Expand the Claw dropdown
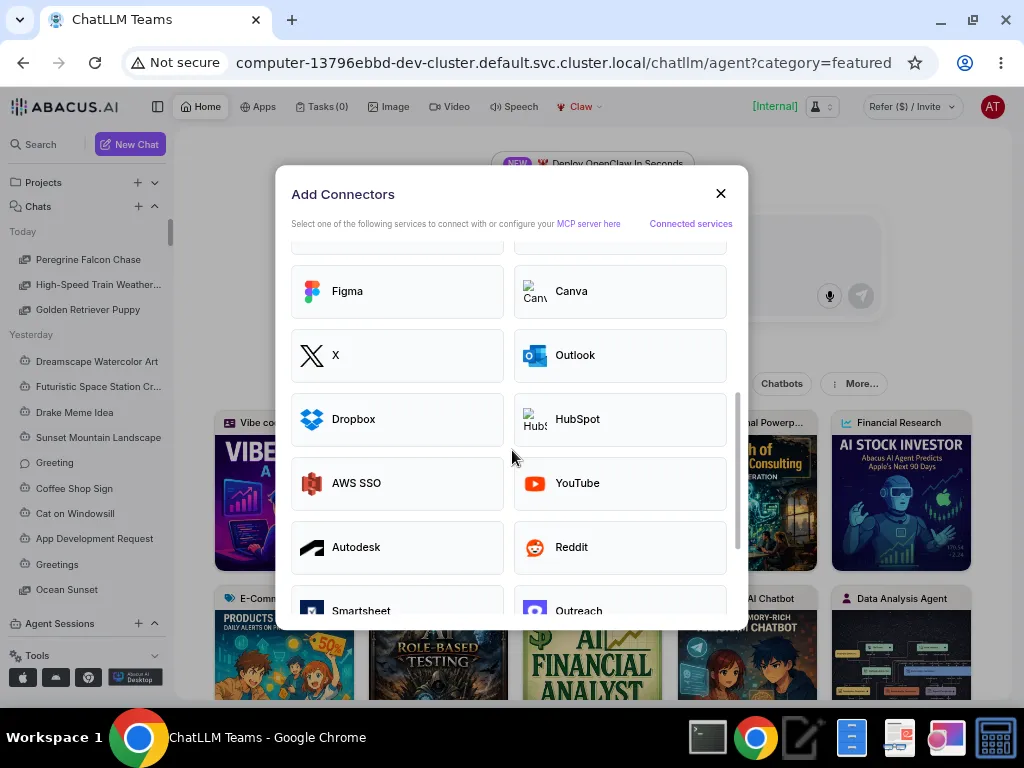 click(579, 106)
